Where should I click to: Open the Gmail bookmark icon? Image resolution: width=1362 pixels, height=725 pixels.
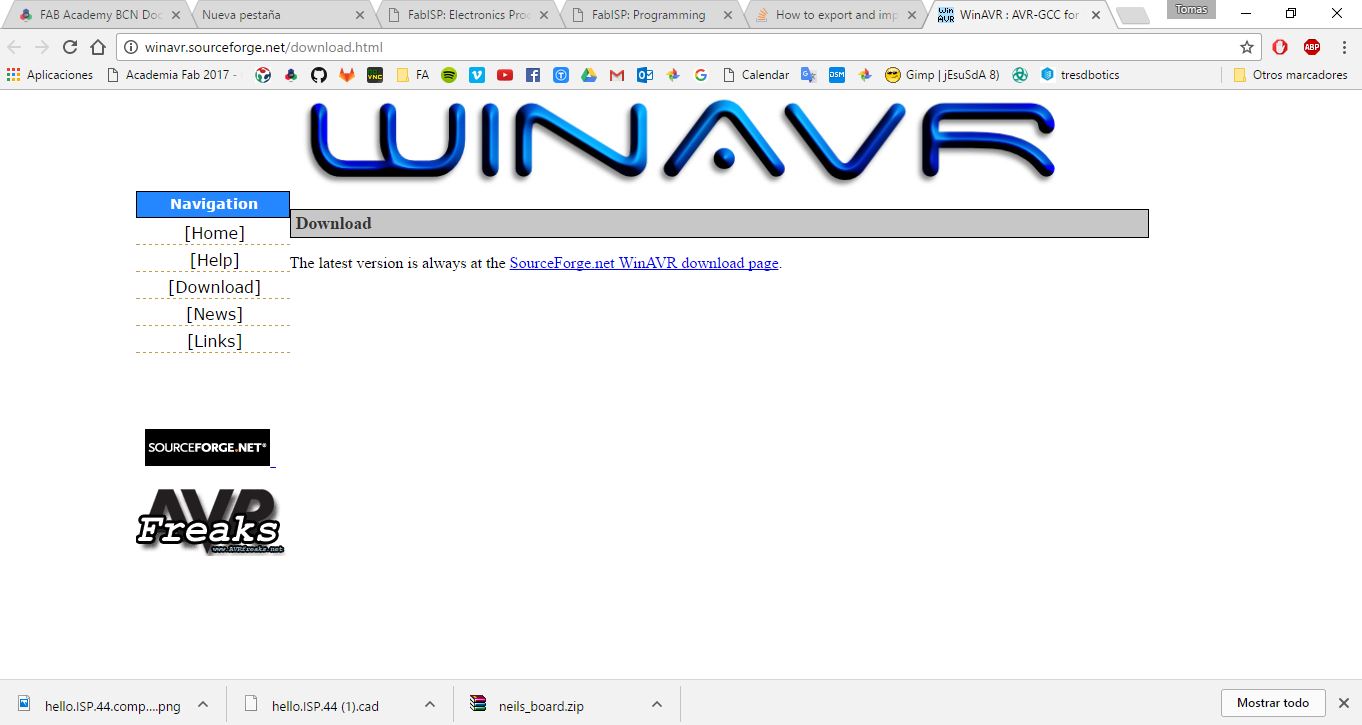click(x=617, y=75)
